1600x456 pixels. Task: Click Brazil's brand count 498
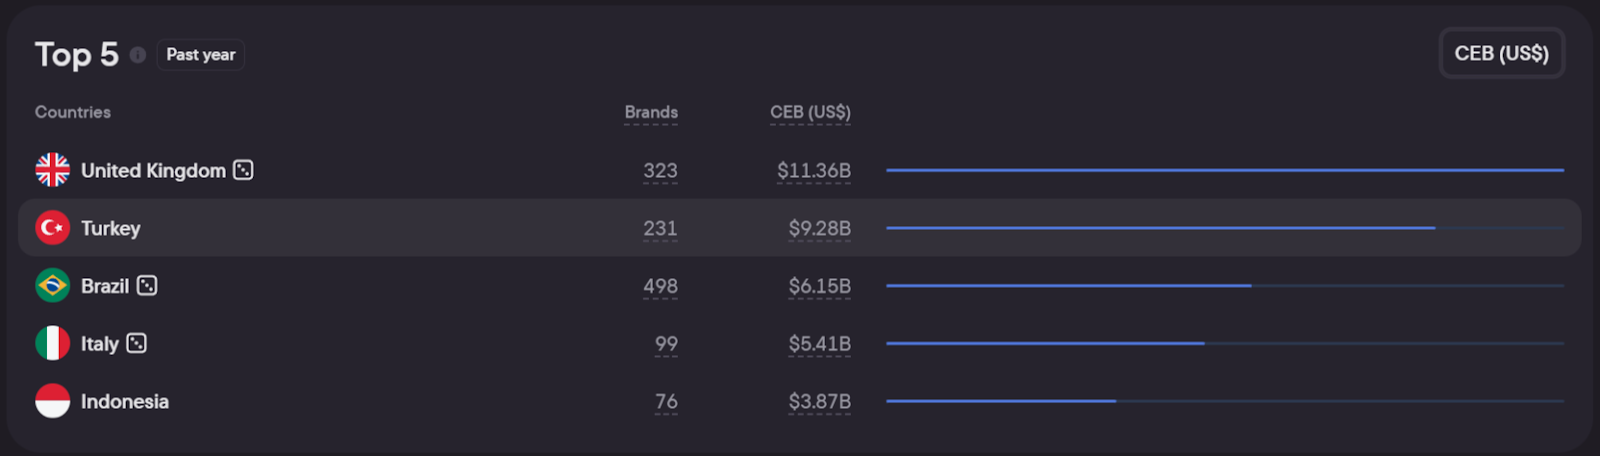tap(660, 286)
